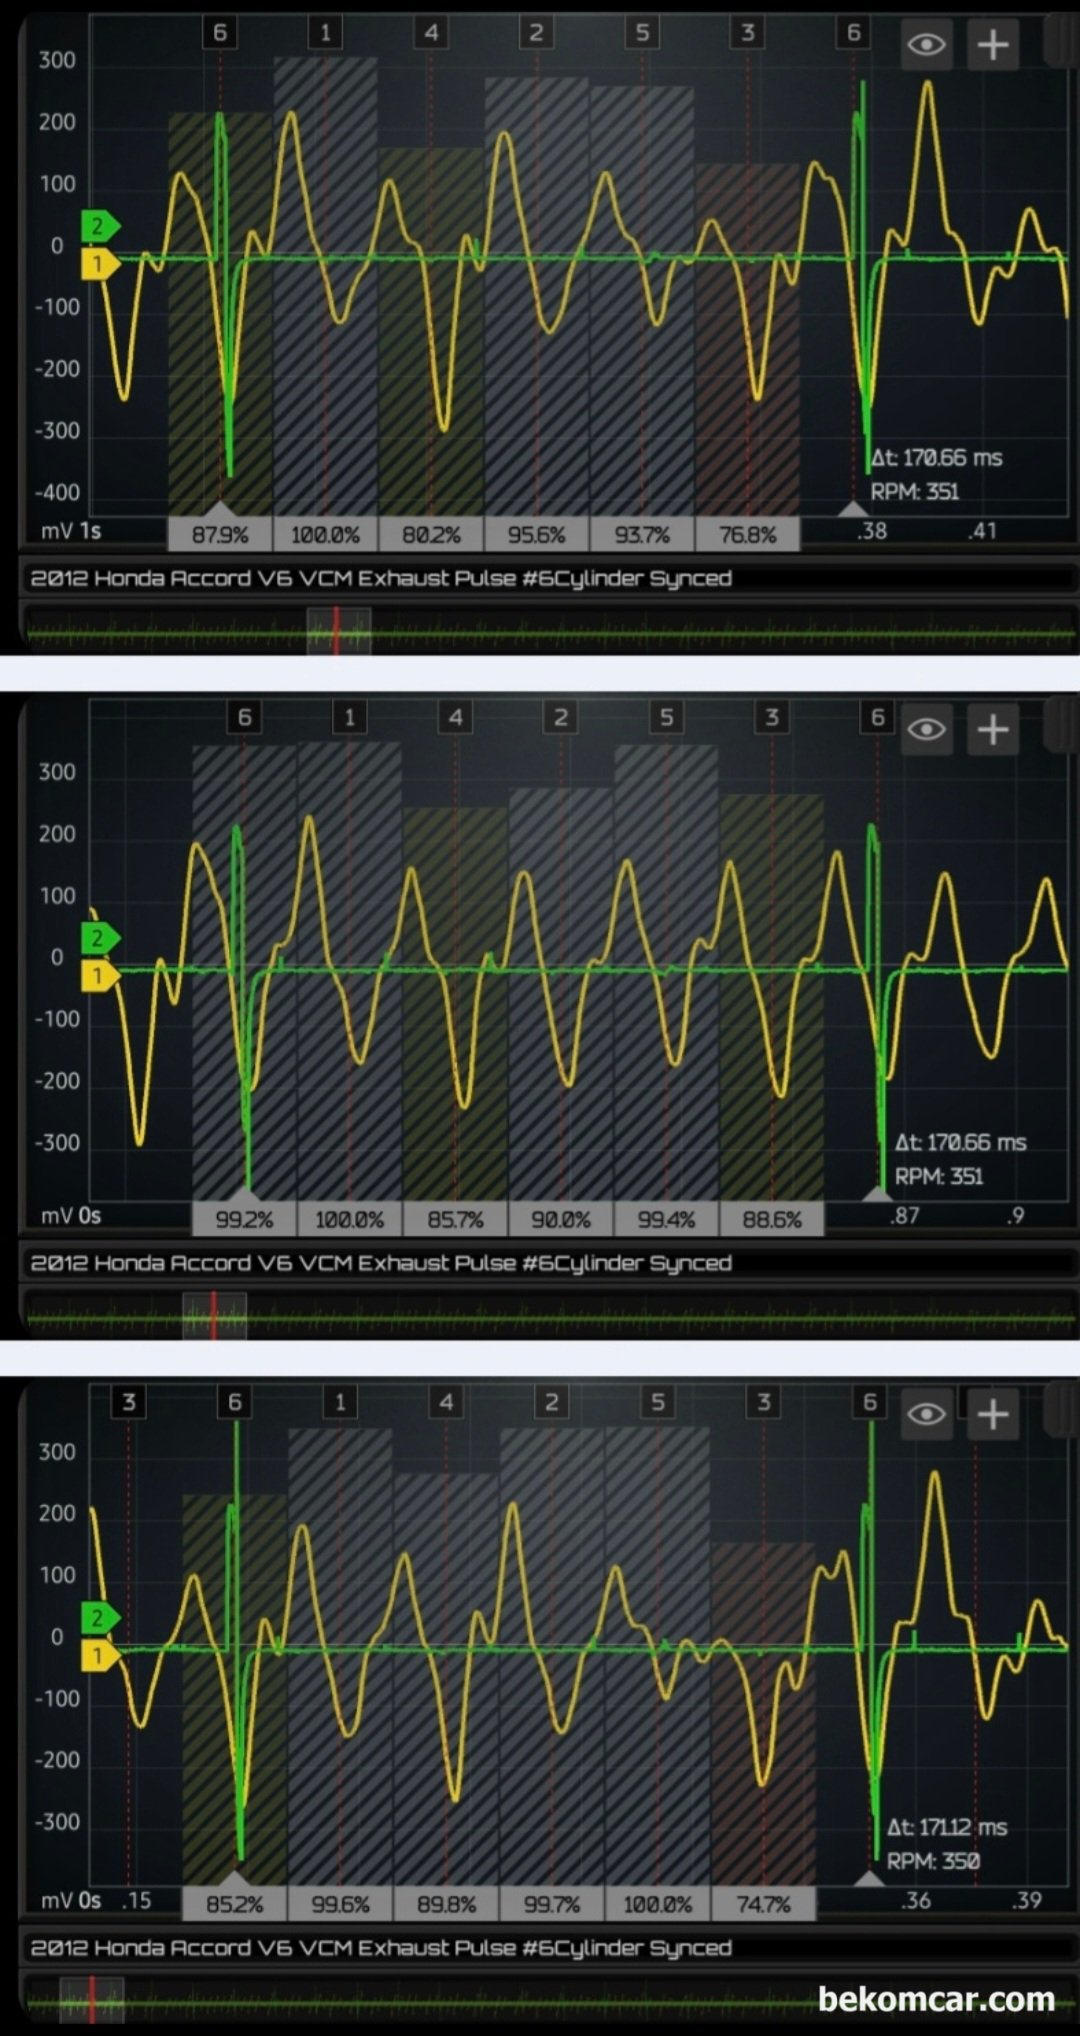Toggle the eye icon in the top scope panel
This screenshot has width=1080, height=2036.
[x=926, y=45]
